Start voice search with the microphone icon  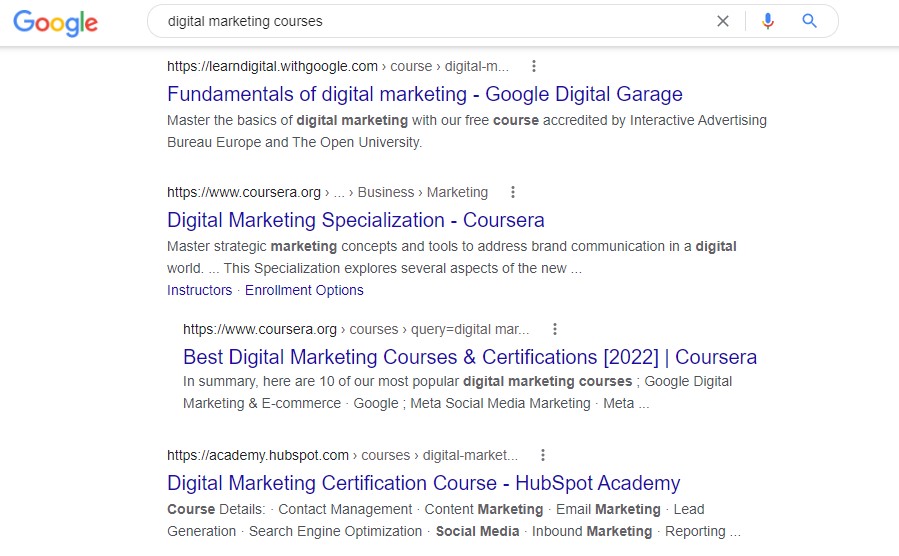point(768,21)
